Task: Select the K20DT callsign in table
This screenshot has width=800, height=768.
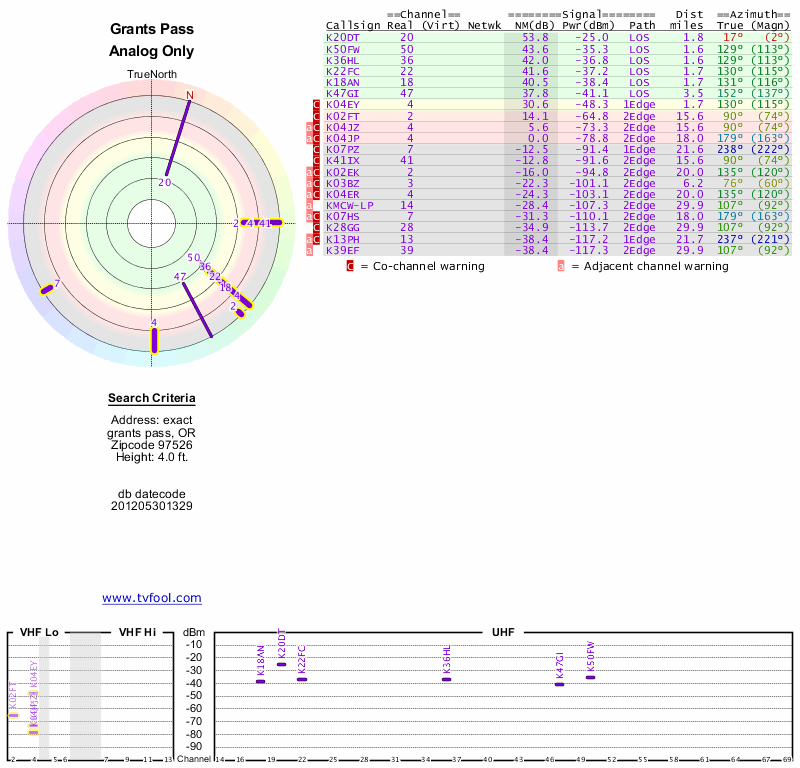Action: click(x=343, y=37)
